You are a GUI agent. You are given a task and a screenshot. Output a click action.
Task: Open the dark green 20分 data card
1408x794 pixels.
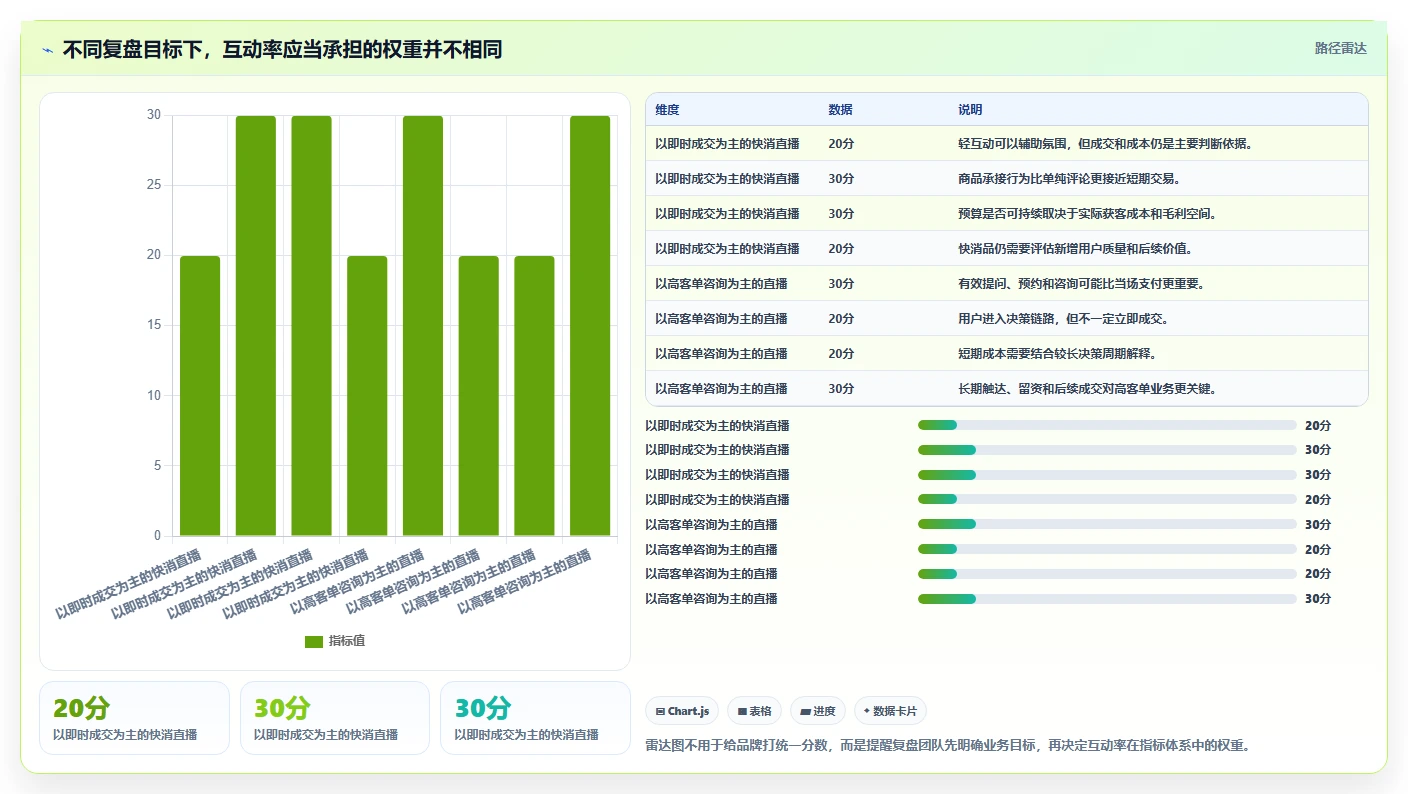(134, 718)
